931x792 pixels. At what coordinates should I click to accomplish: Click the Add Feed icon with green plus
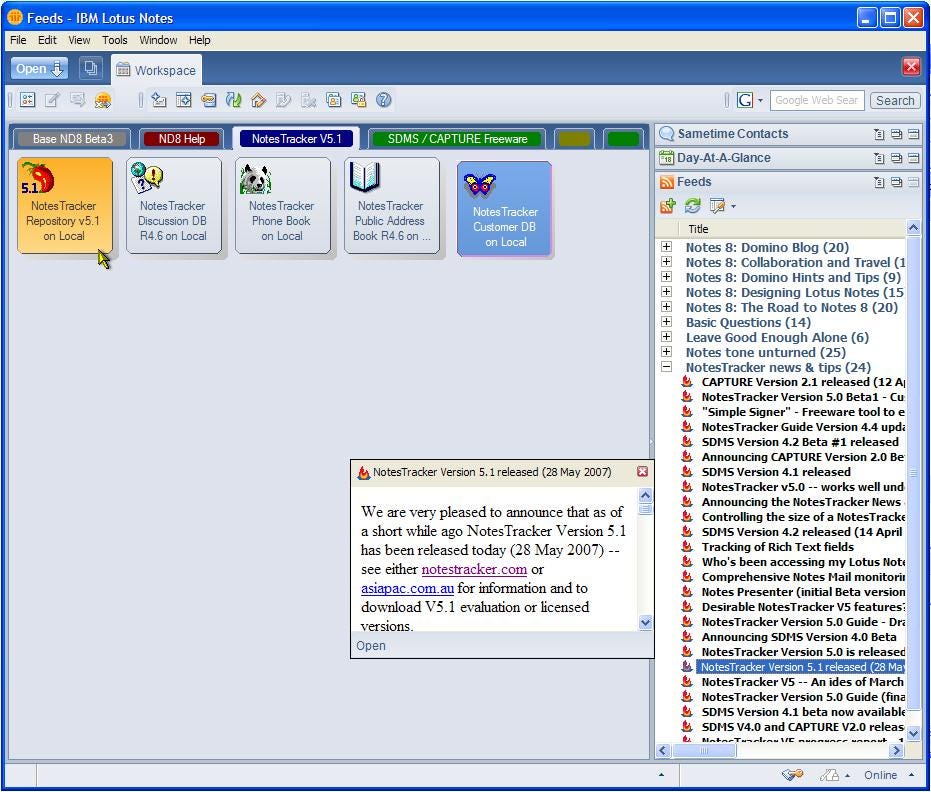click(668, 206)
